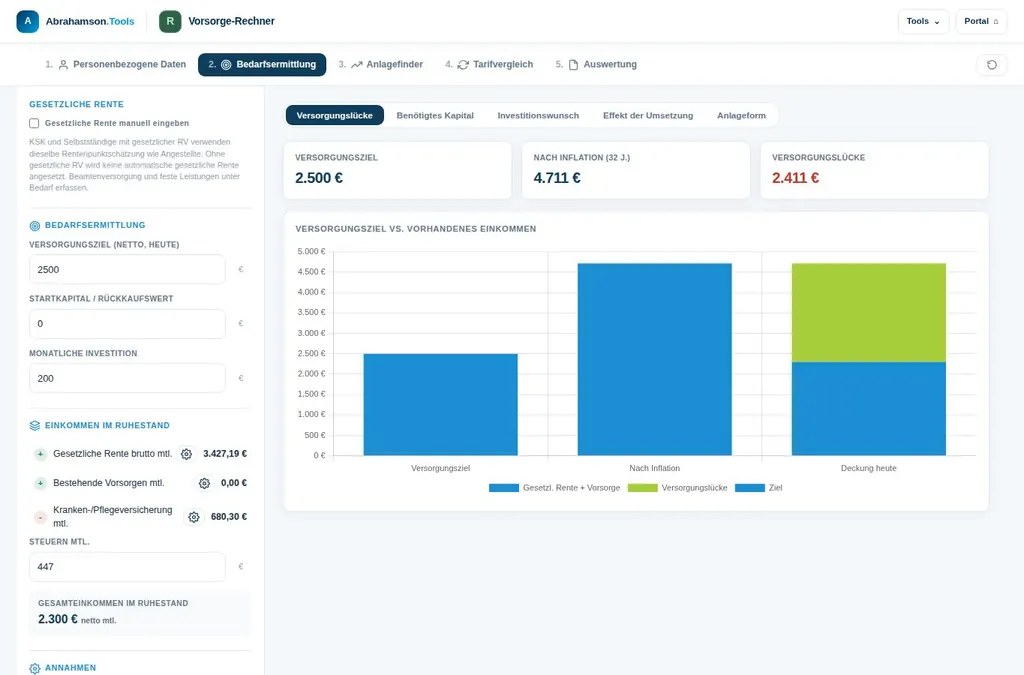Switch to Anlageform sub-tab
This screenshot has height=675, width=1024.
(x=741, y=116)
